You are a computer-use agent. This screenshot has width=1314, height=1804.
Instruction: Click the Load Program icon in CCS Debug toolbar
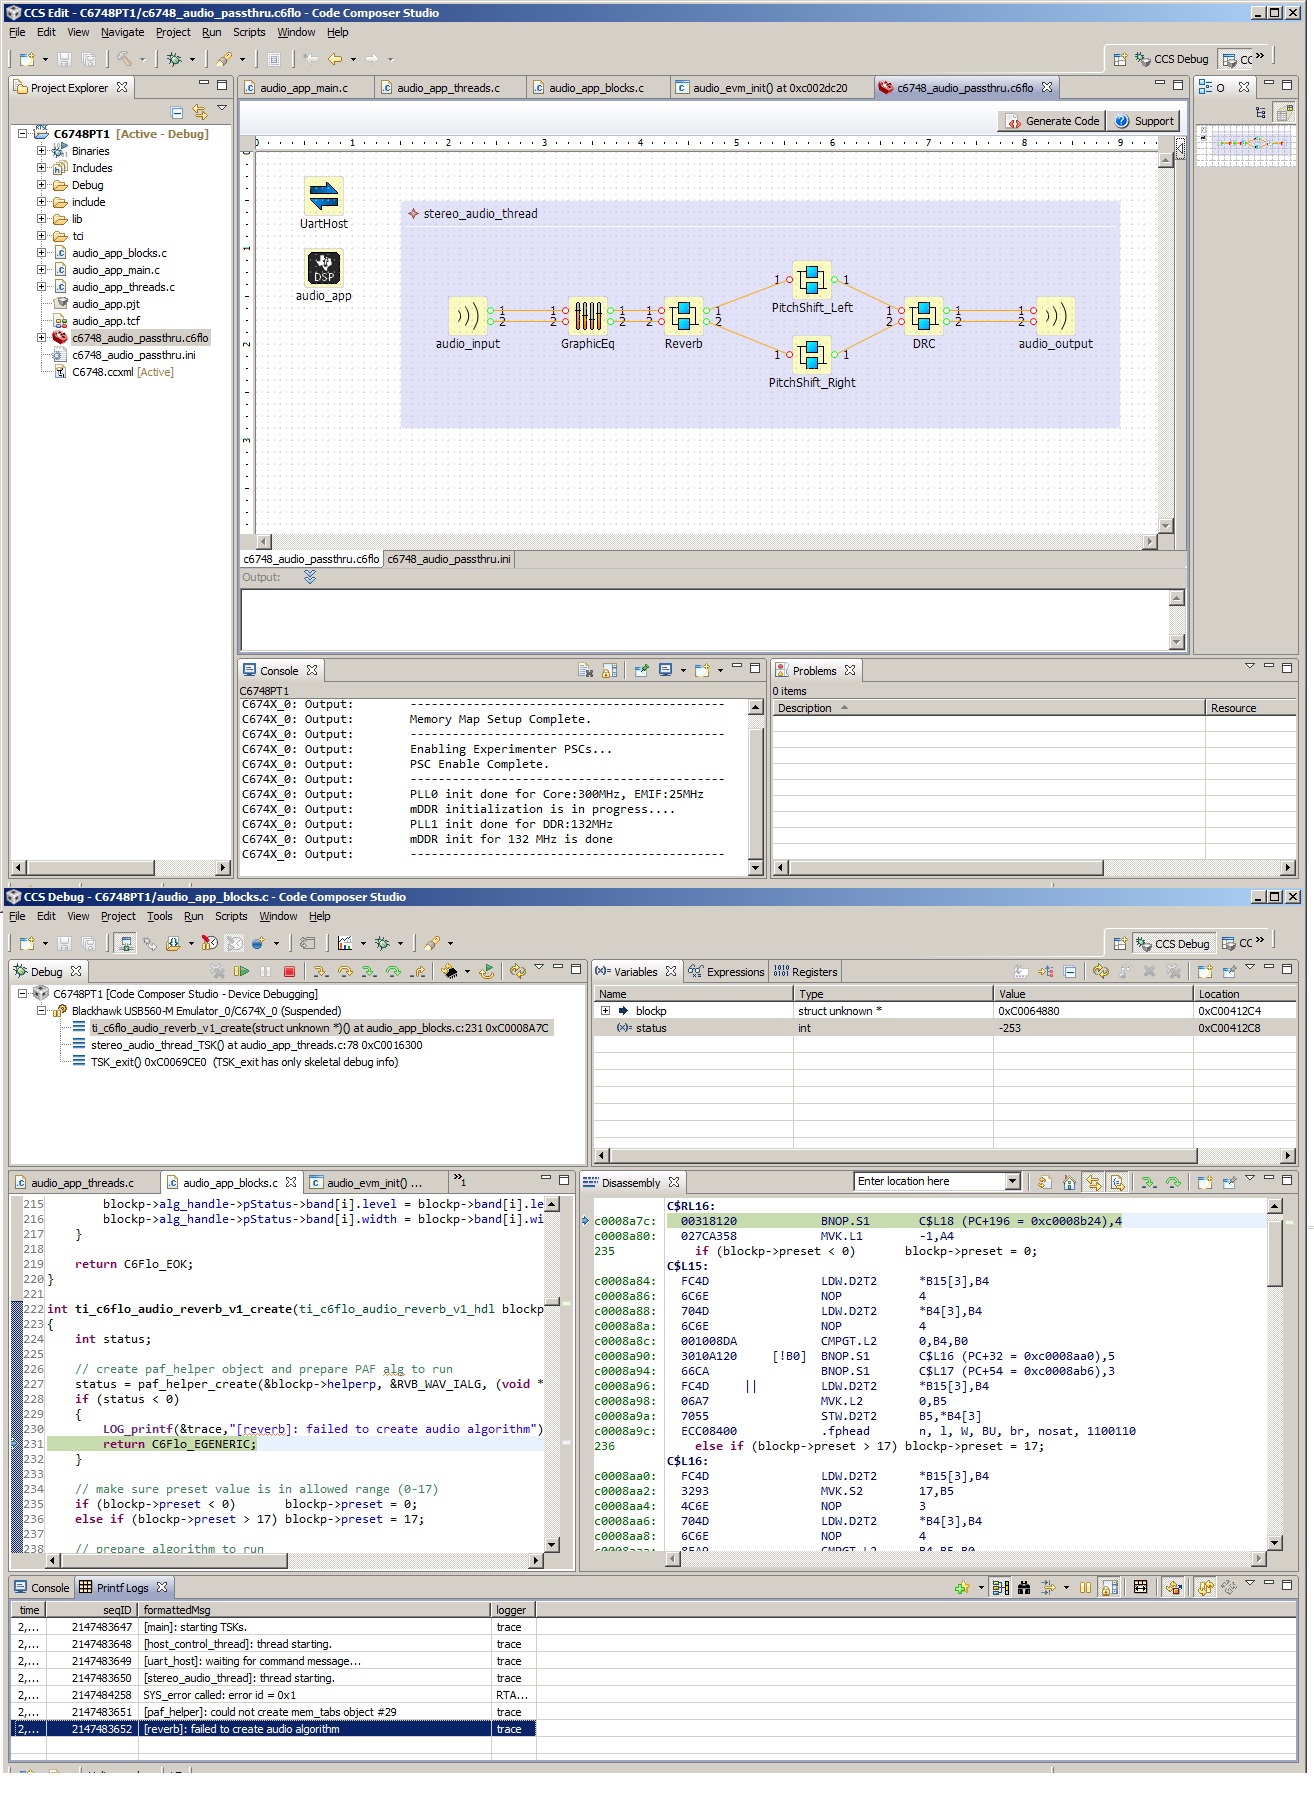174,943
